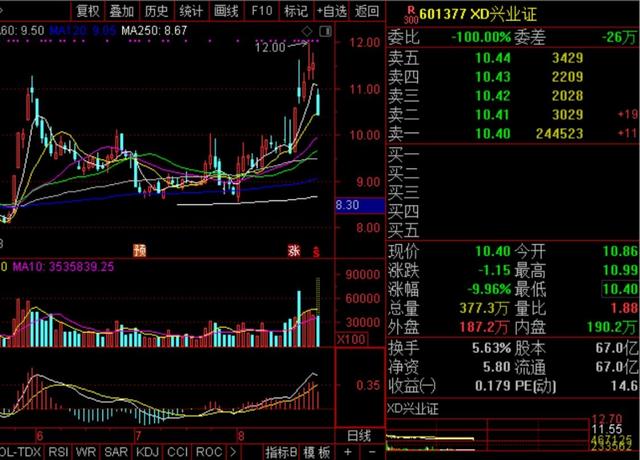The image size is (640, 460).
Task: Switch to the KDJ indicator tab
Action: pyautogui.click(x=147, y=452)
